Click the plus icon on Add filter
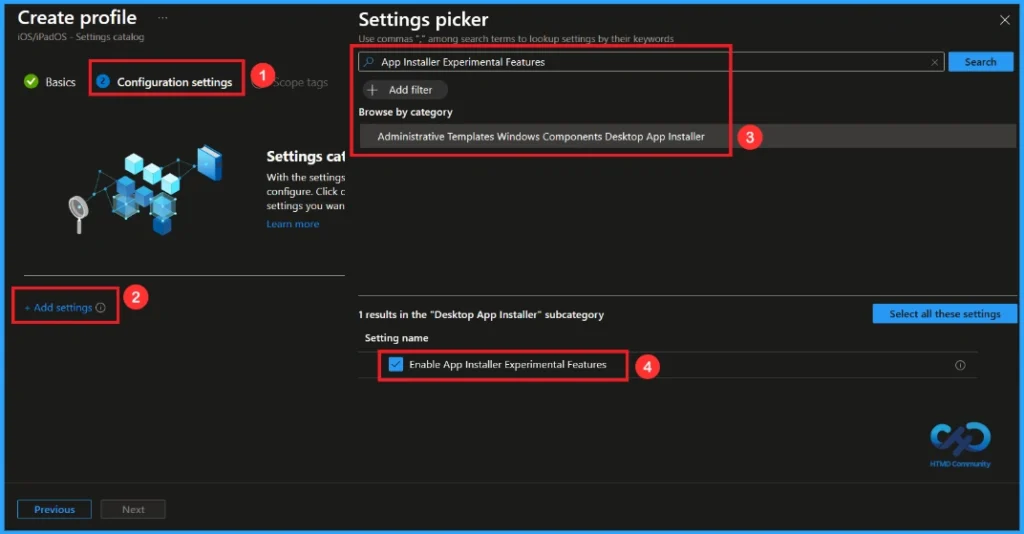The width and height of the screenshot is (1024, 534). [372, 89]
